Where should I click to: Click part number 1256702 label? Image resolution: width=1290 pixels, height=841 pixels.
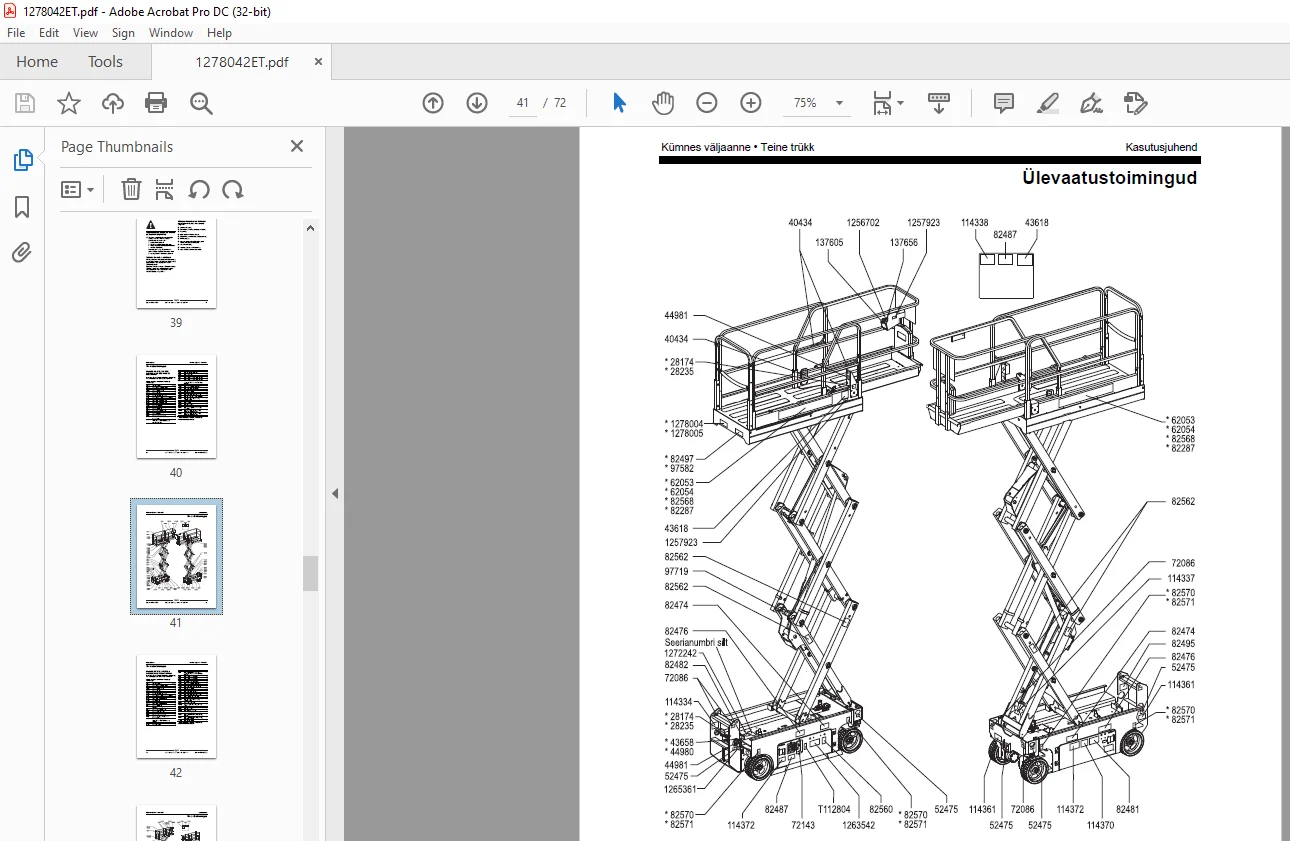[x=863, y=223]
